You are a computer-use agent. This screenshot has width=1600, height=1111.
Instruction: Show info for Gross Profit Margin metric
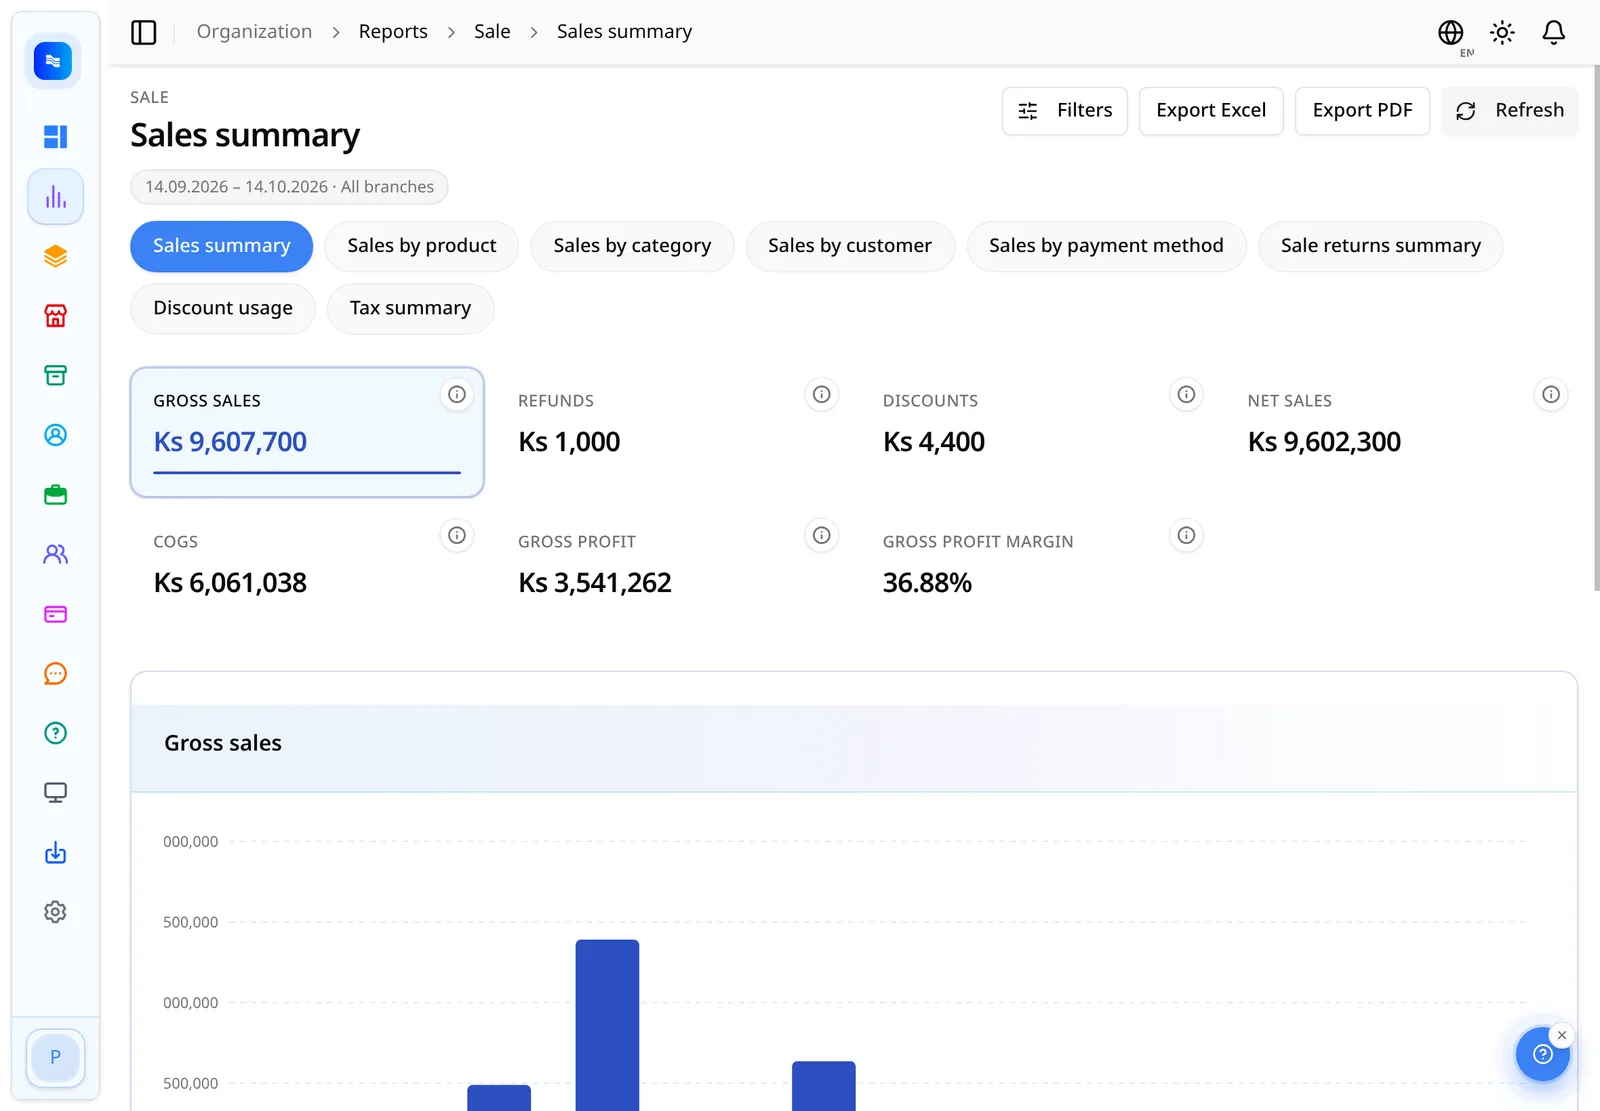tap(1186, 535)
